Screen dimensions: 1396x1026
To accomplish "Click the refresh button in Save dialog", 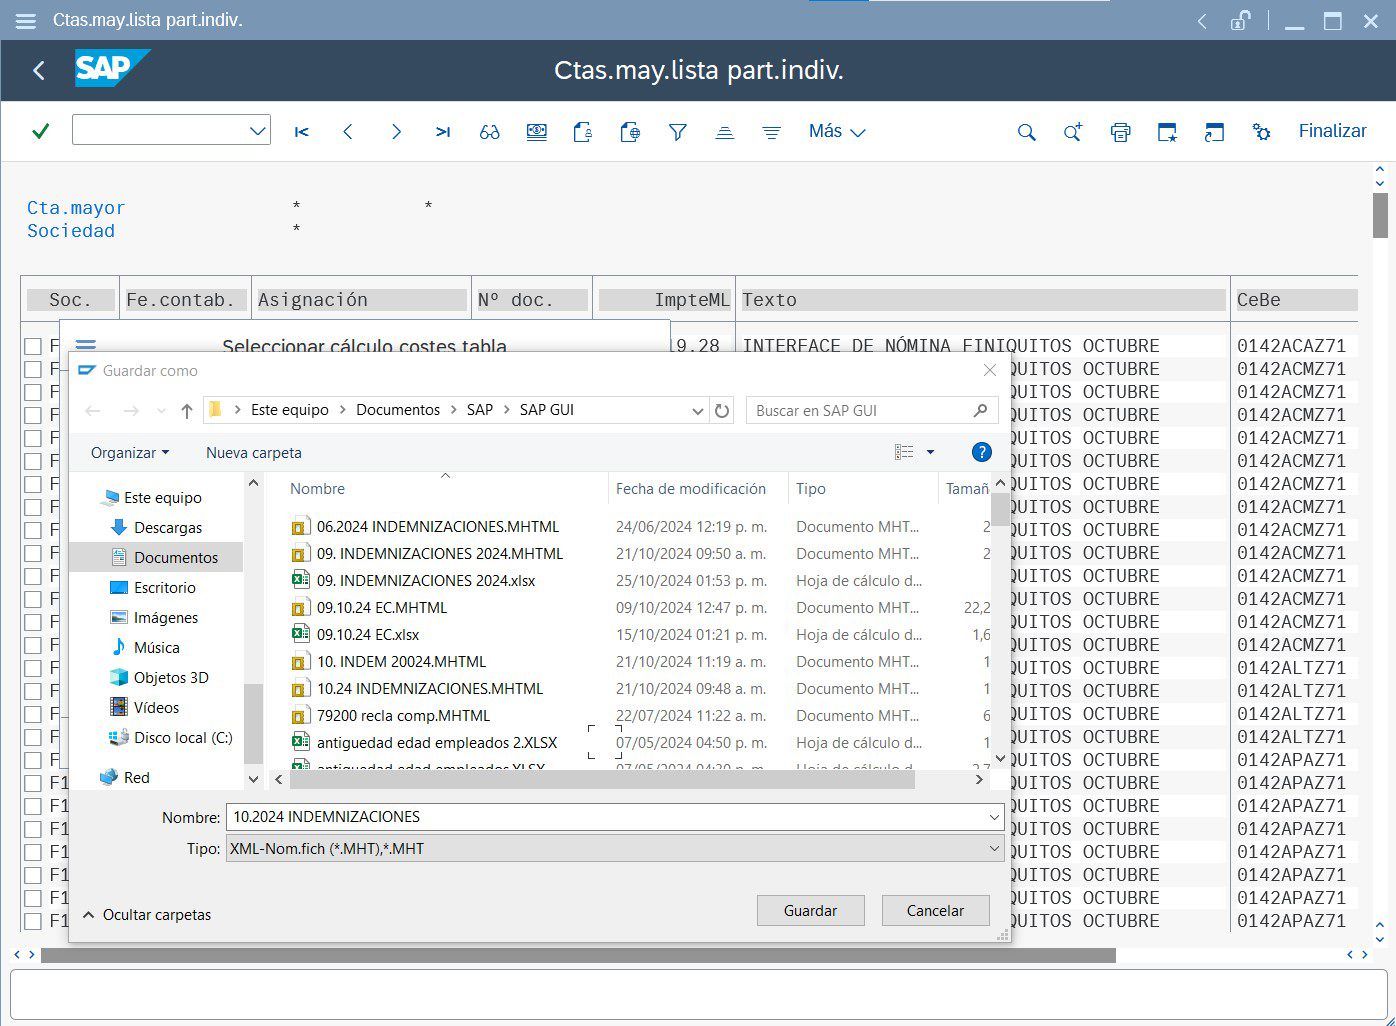I will click(x=722, y=410).
